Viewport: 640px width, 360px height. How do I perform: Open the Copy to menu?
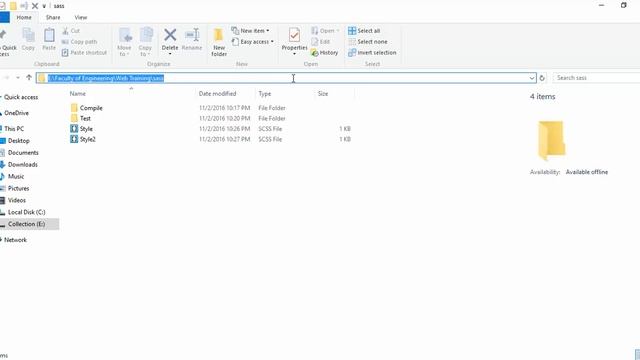(145, 42)
